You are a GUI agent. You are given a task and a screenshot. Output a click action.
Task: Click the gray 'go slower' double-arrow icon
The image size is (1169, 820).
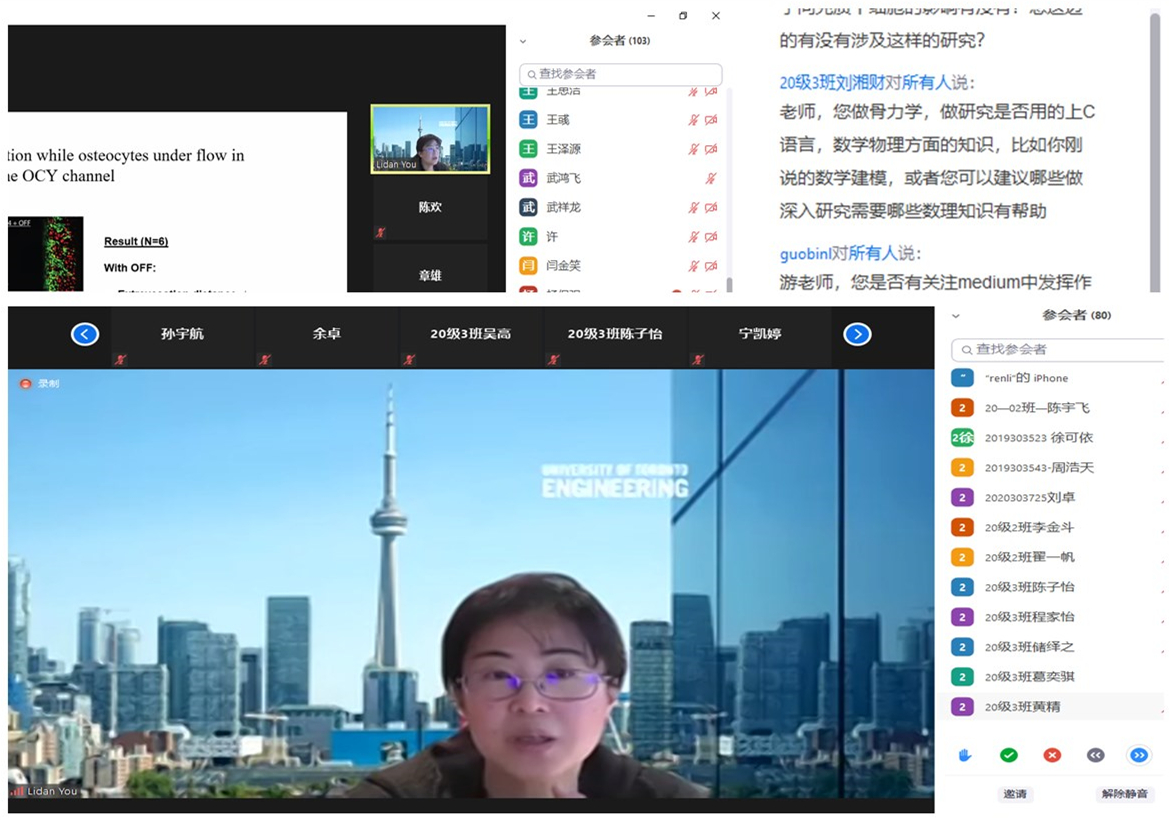(1095, 755)
